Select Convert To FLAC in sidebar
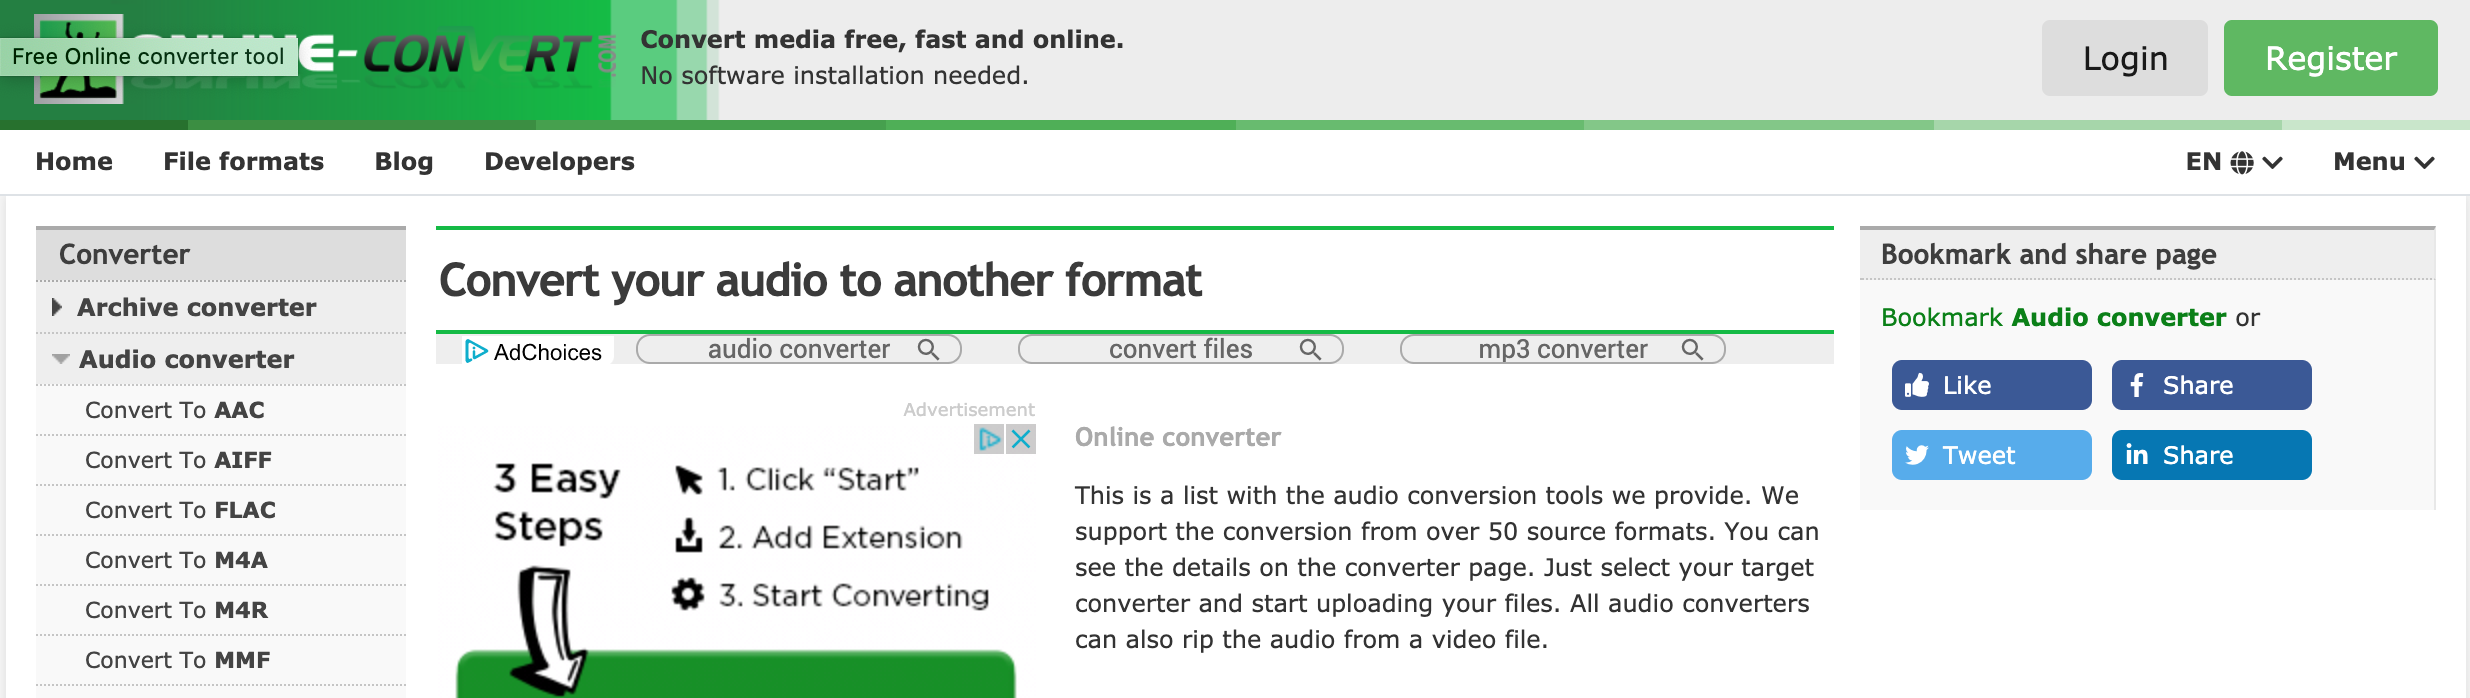The width and height of the screenshot is (2470, 698). point(180,510)
